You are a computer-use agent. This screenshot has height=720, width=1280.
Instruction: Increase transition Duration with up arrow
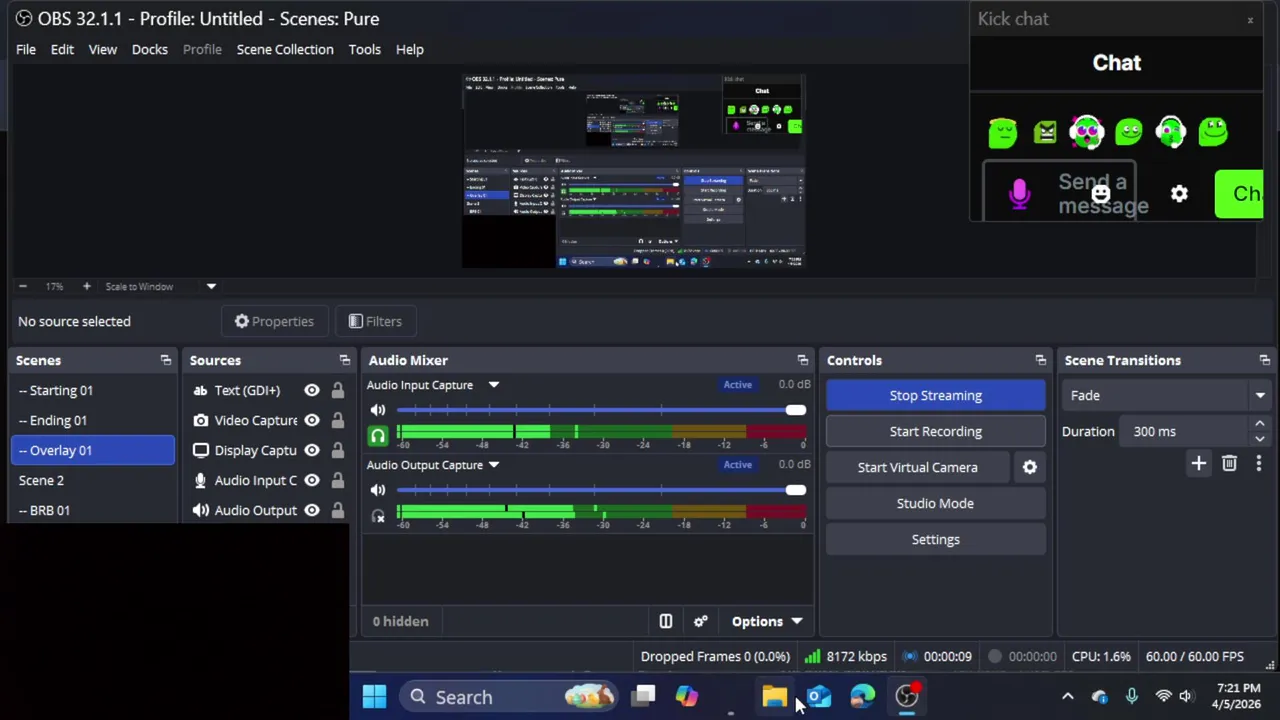tap(1259, 425)
